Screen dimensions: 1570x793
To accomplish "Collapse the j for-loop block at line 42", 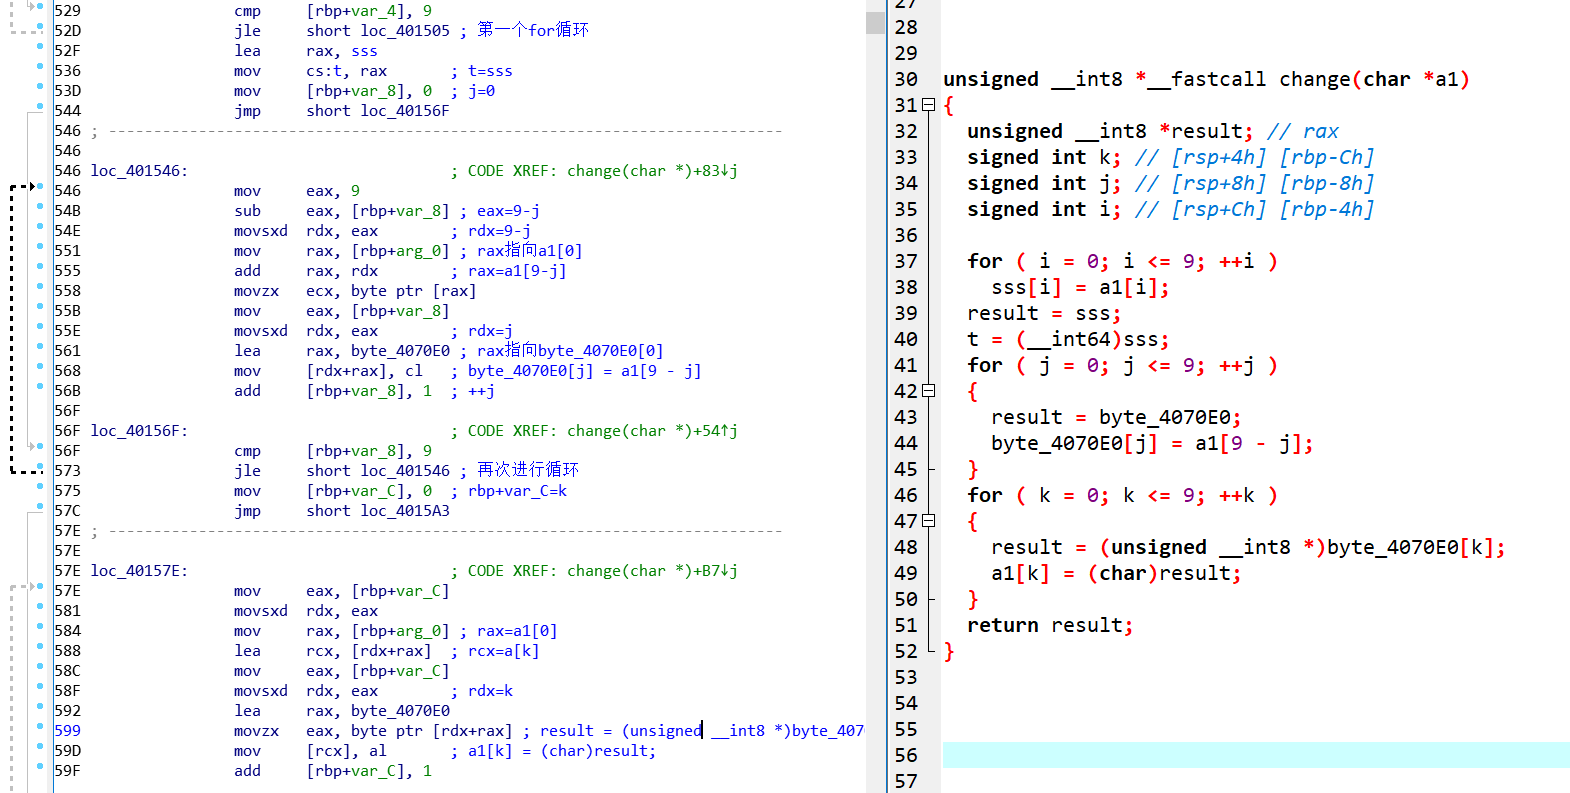I will tap(928, 391).
